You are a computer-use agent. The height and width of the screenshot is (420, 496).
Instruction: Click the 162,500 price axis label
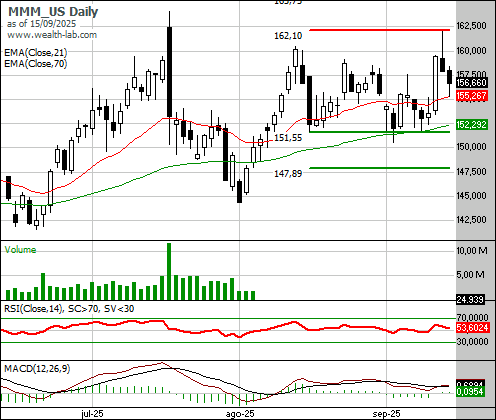click(471, 25)
